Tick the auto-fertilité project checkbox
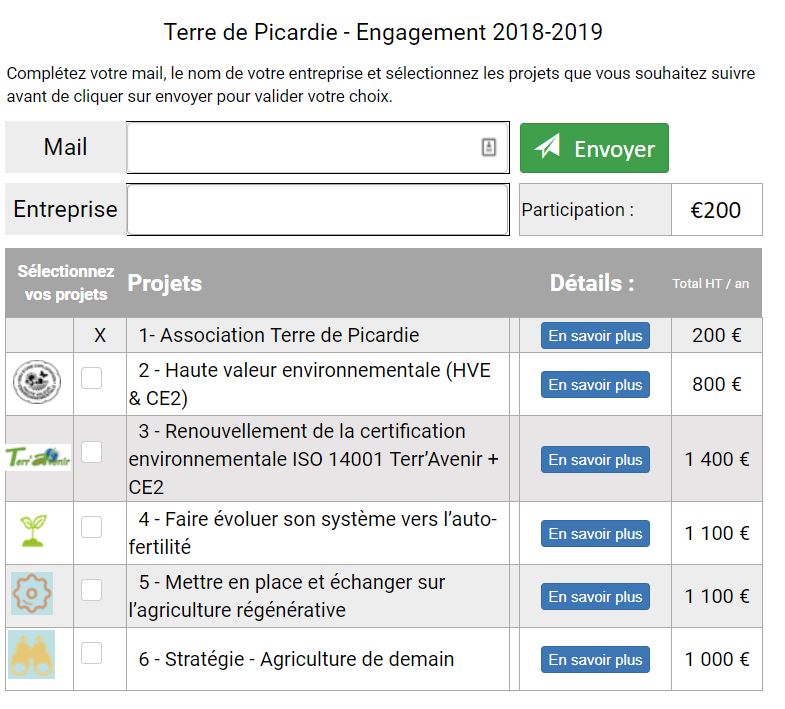This screenshot has width=785, height=709. (x=91, y=527)
